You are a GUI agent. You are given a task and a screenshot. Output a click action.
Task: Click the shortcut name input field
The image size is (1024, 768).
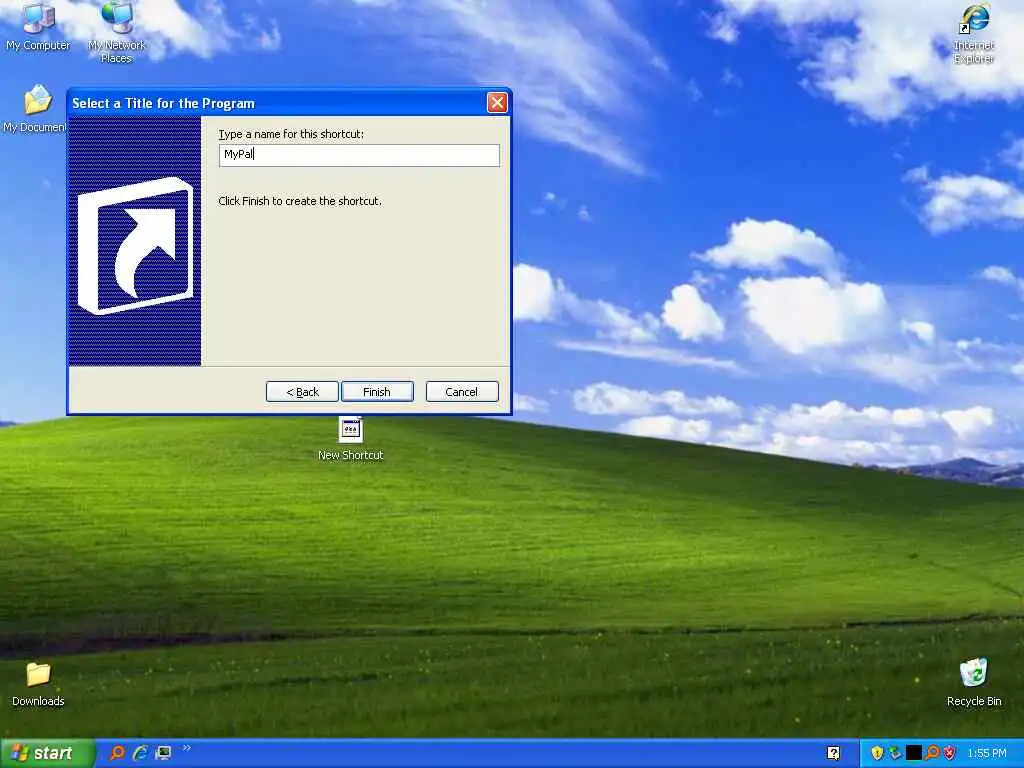(x=359, y=155)
